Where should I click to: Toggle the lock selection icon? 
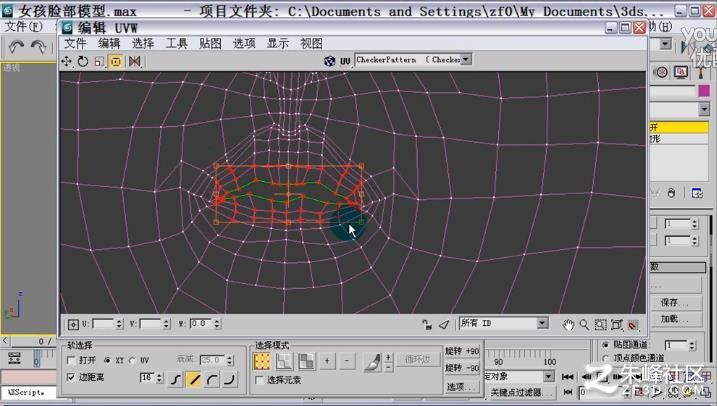pos(427,324)
